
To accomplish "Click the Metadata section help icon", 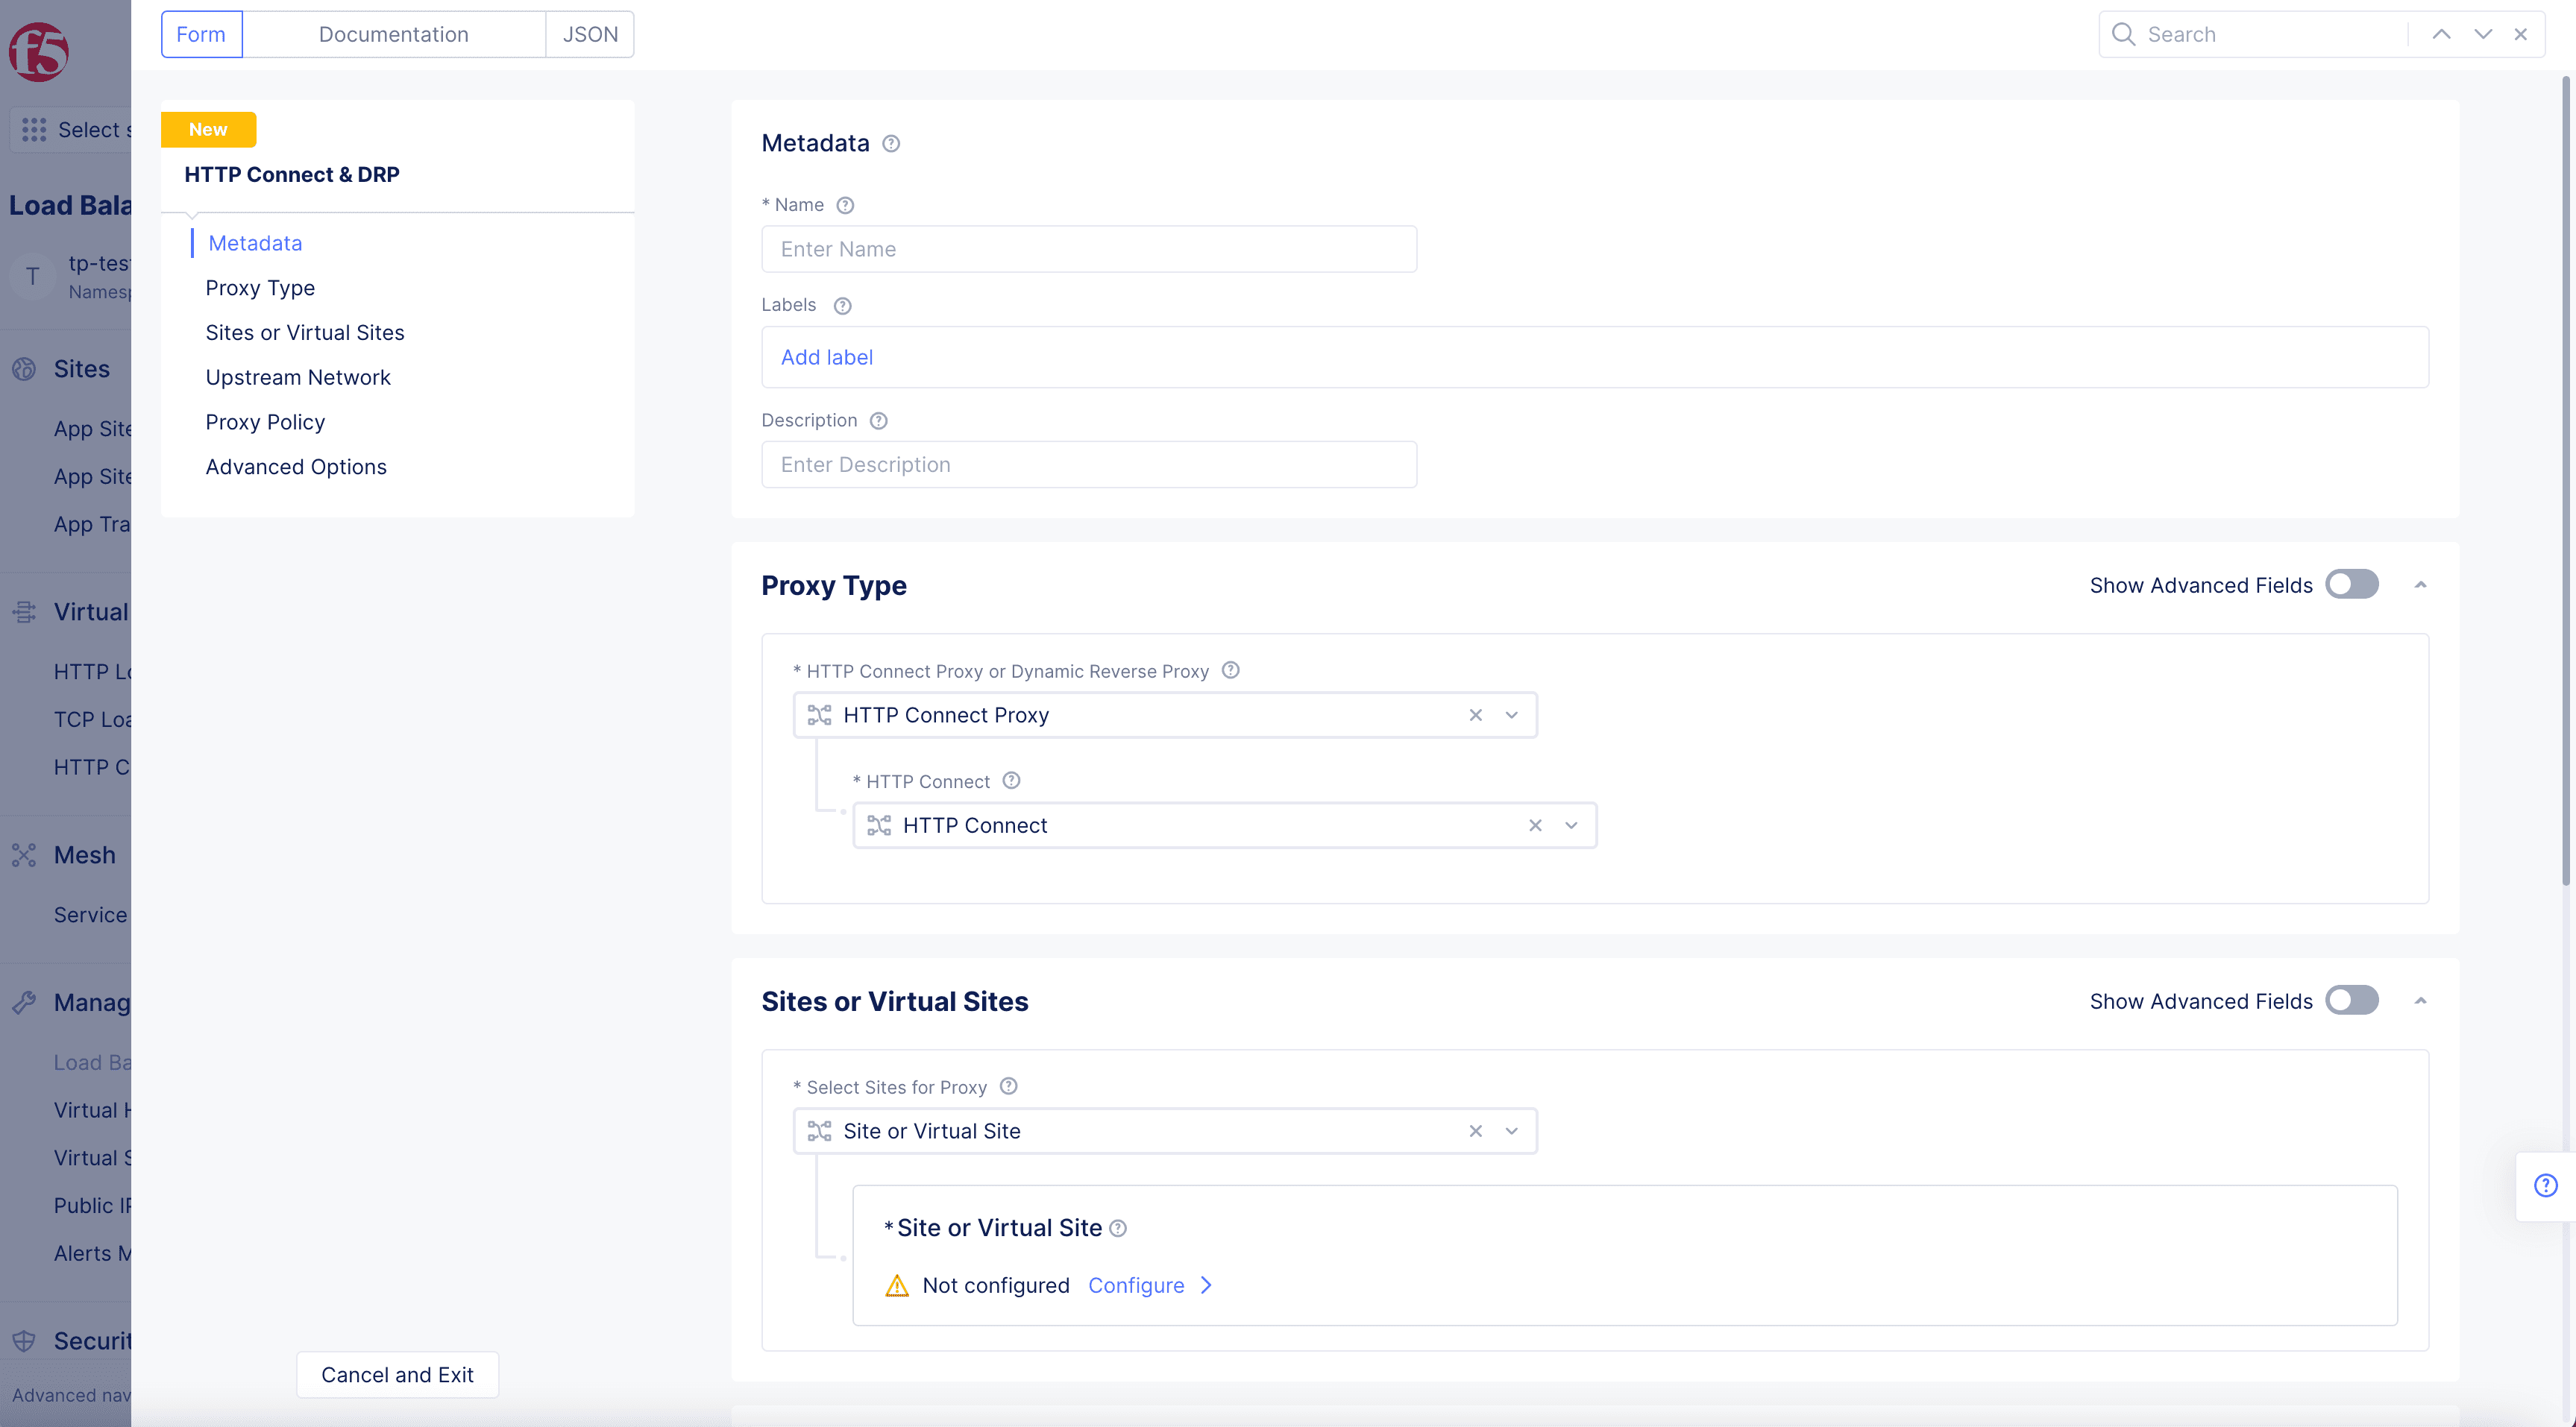I will (891, 144).
